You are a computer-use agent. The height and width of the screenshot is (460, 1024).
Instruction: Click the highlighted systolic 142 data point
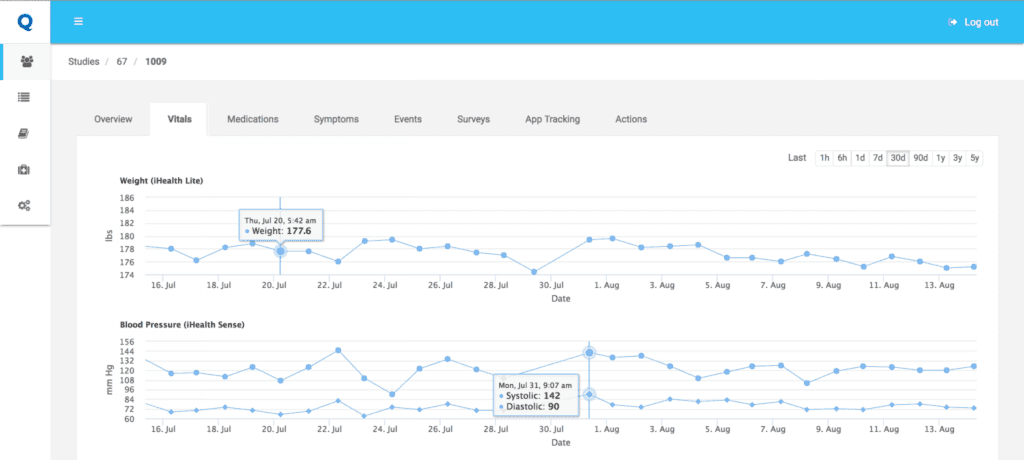pyautogui.click(x=589, y=353)
